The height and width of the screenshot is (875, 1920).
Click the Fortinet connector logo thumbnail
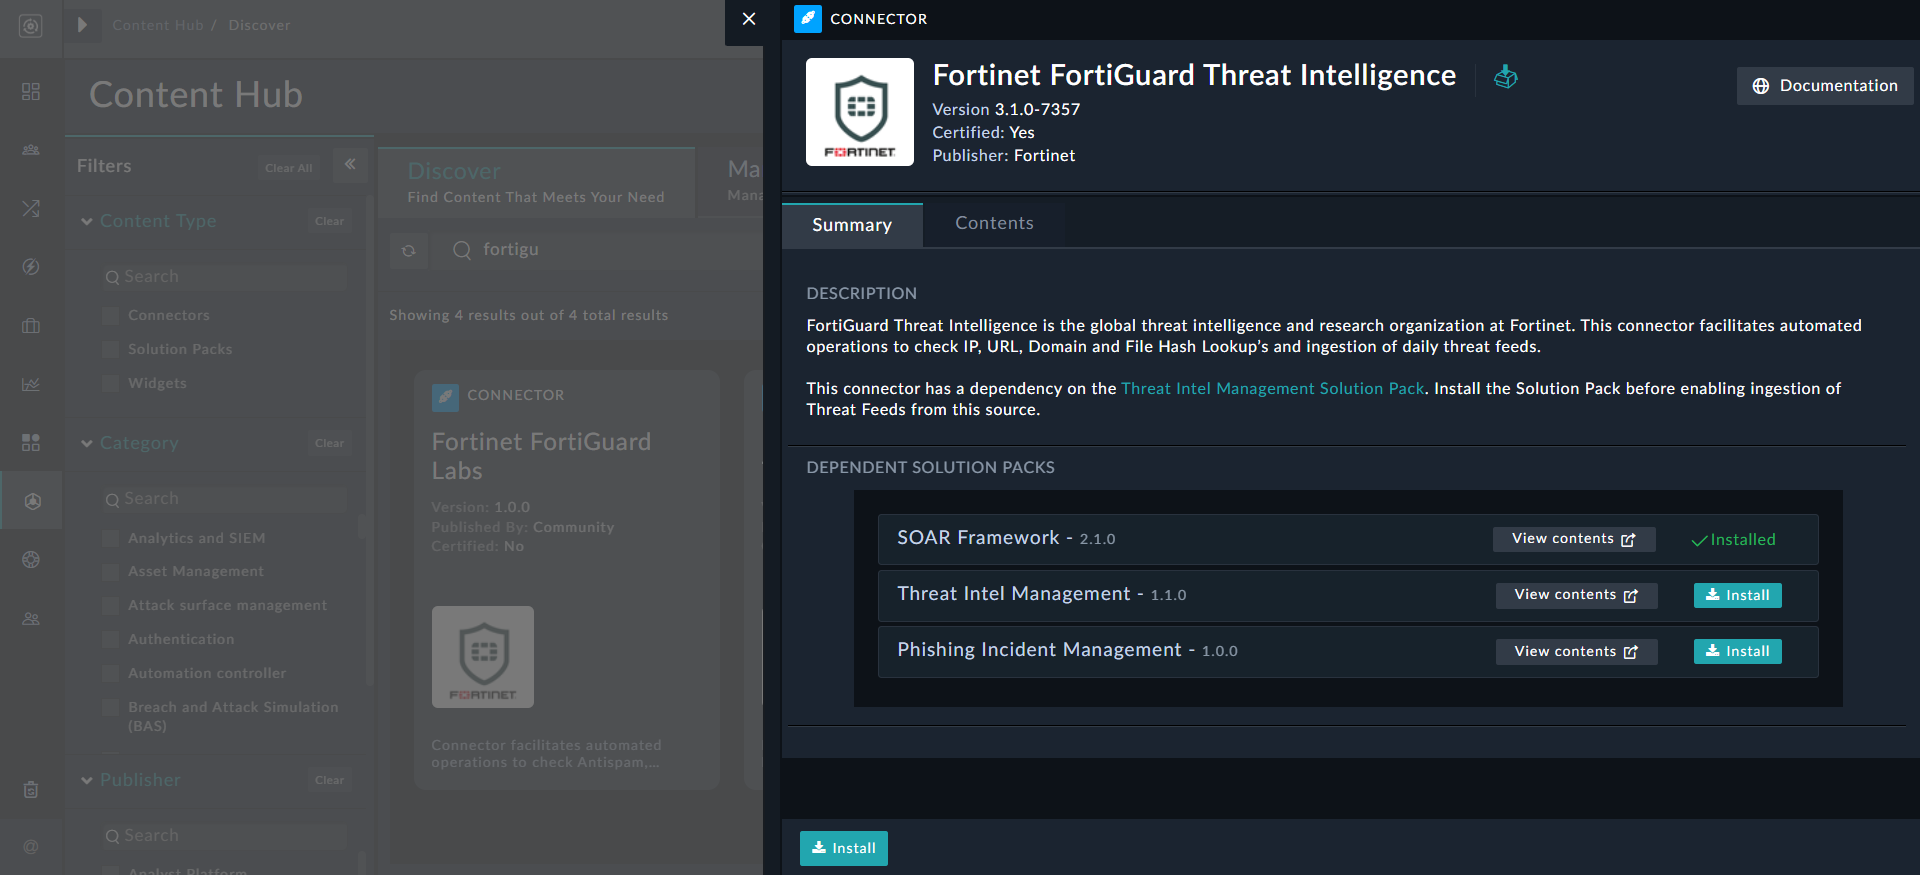click(859, 112)
